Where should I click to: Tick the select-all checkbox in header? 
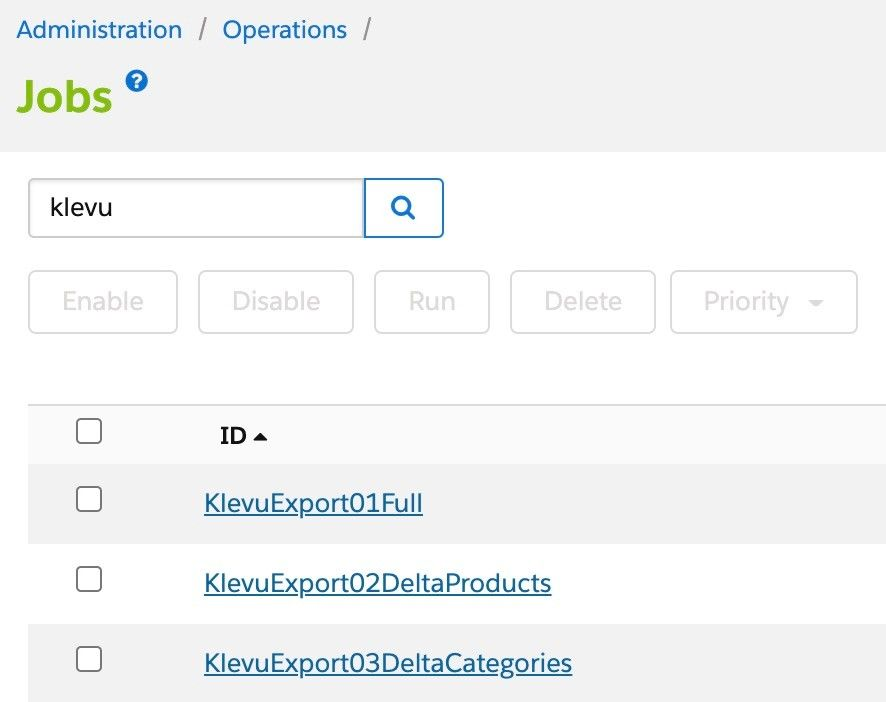point(89,431)
